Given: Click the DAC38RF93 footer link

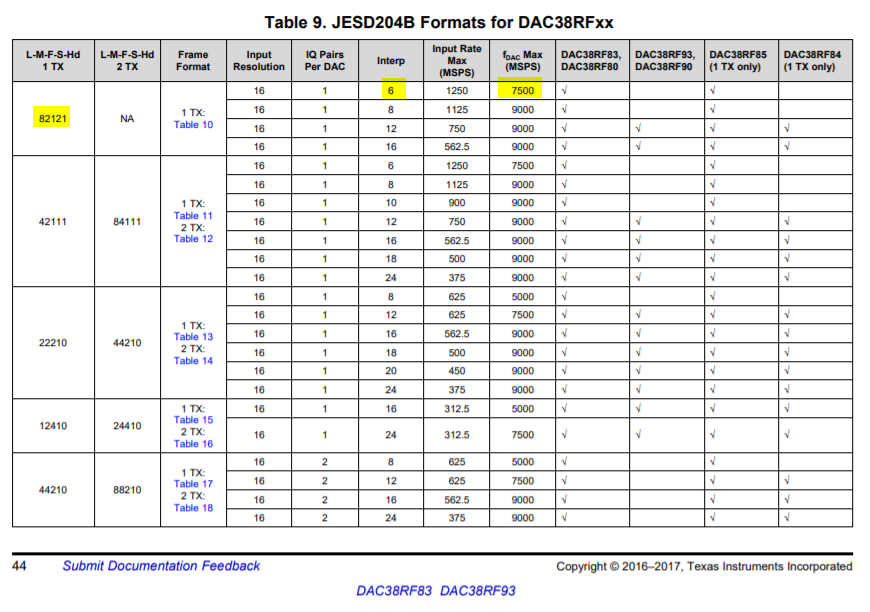Looking at the screenshot, I should coord(478,591).
